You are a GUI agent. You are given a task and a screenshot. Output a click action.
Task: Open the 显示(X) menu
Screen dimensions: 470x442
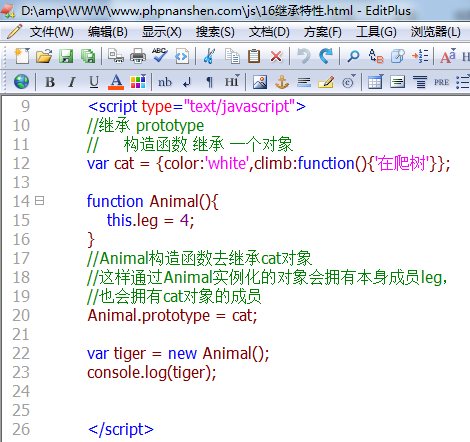[162, 32]
